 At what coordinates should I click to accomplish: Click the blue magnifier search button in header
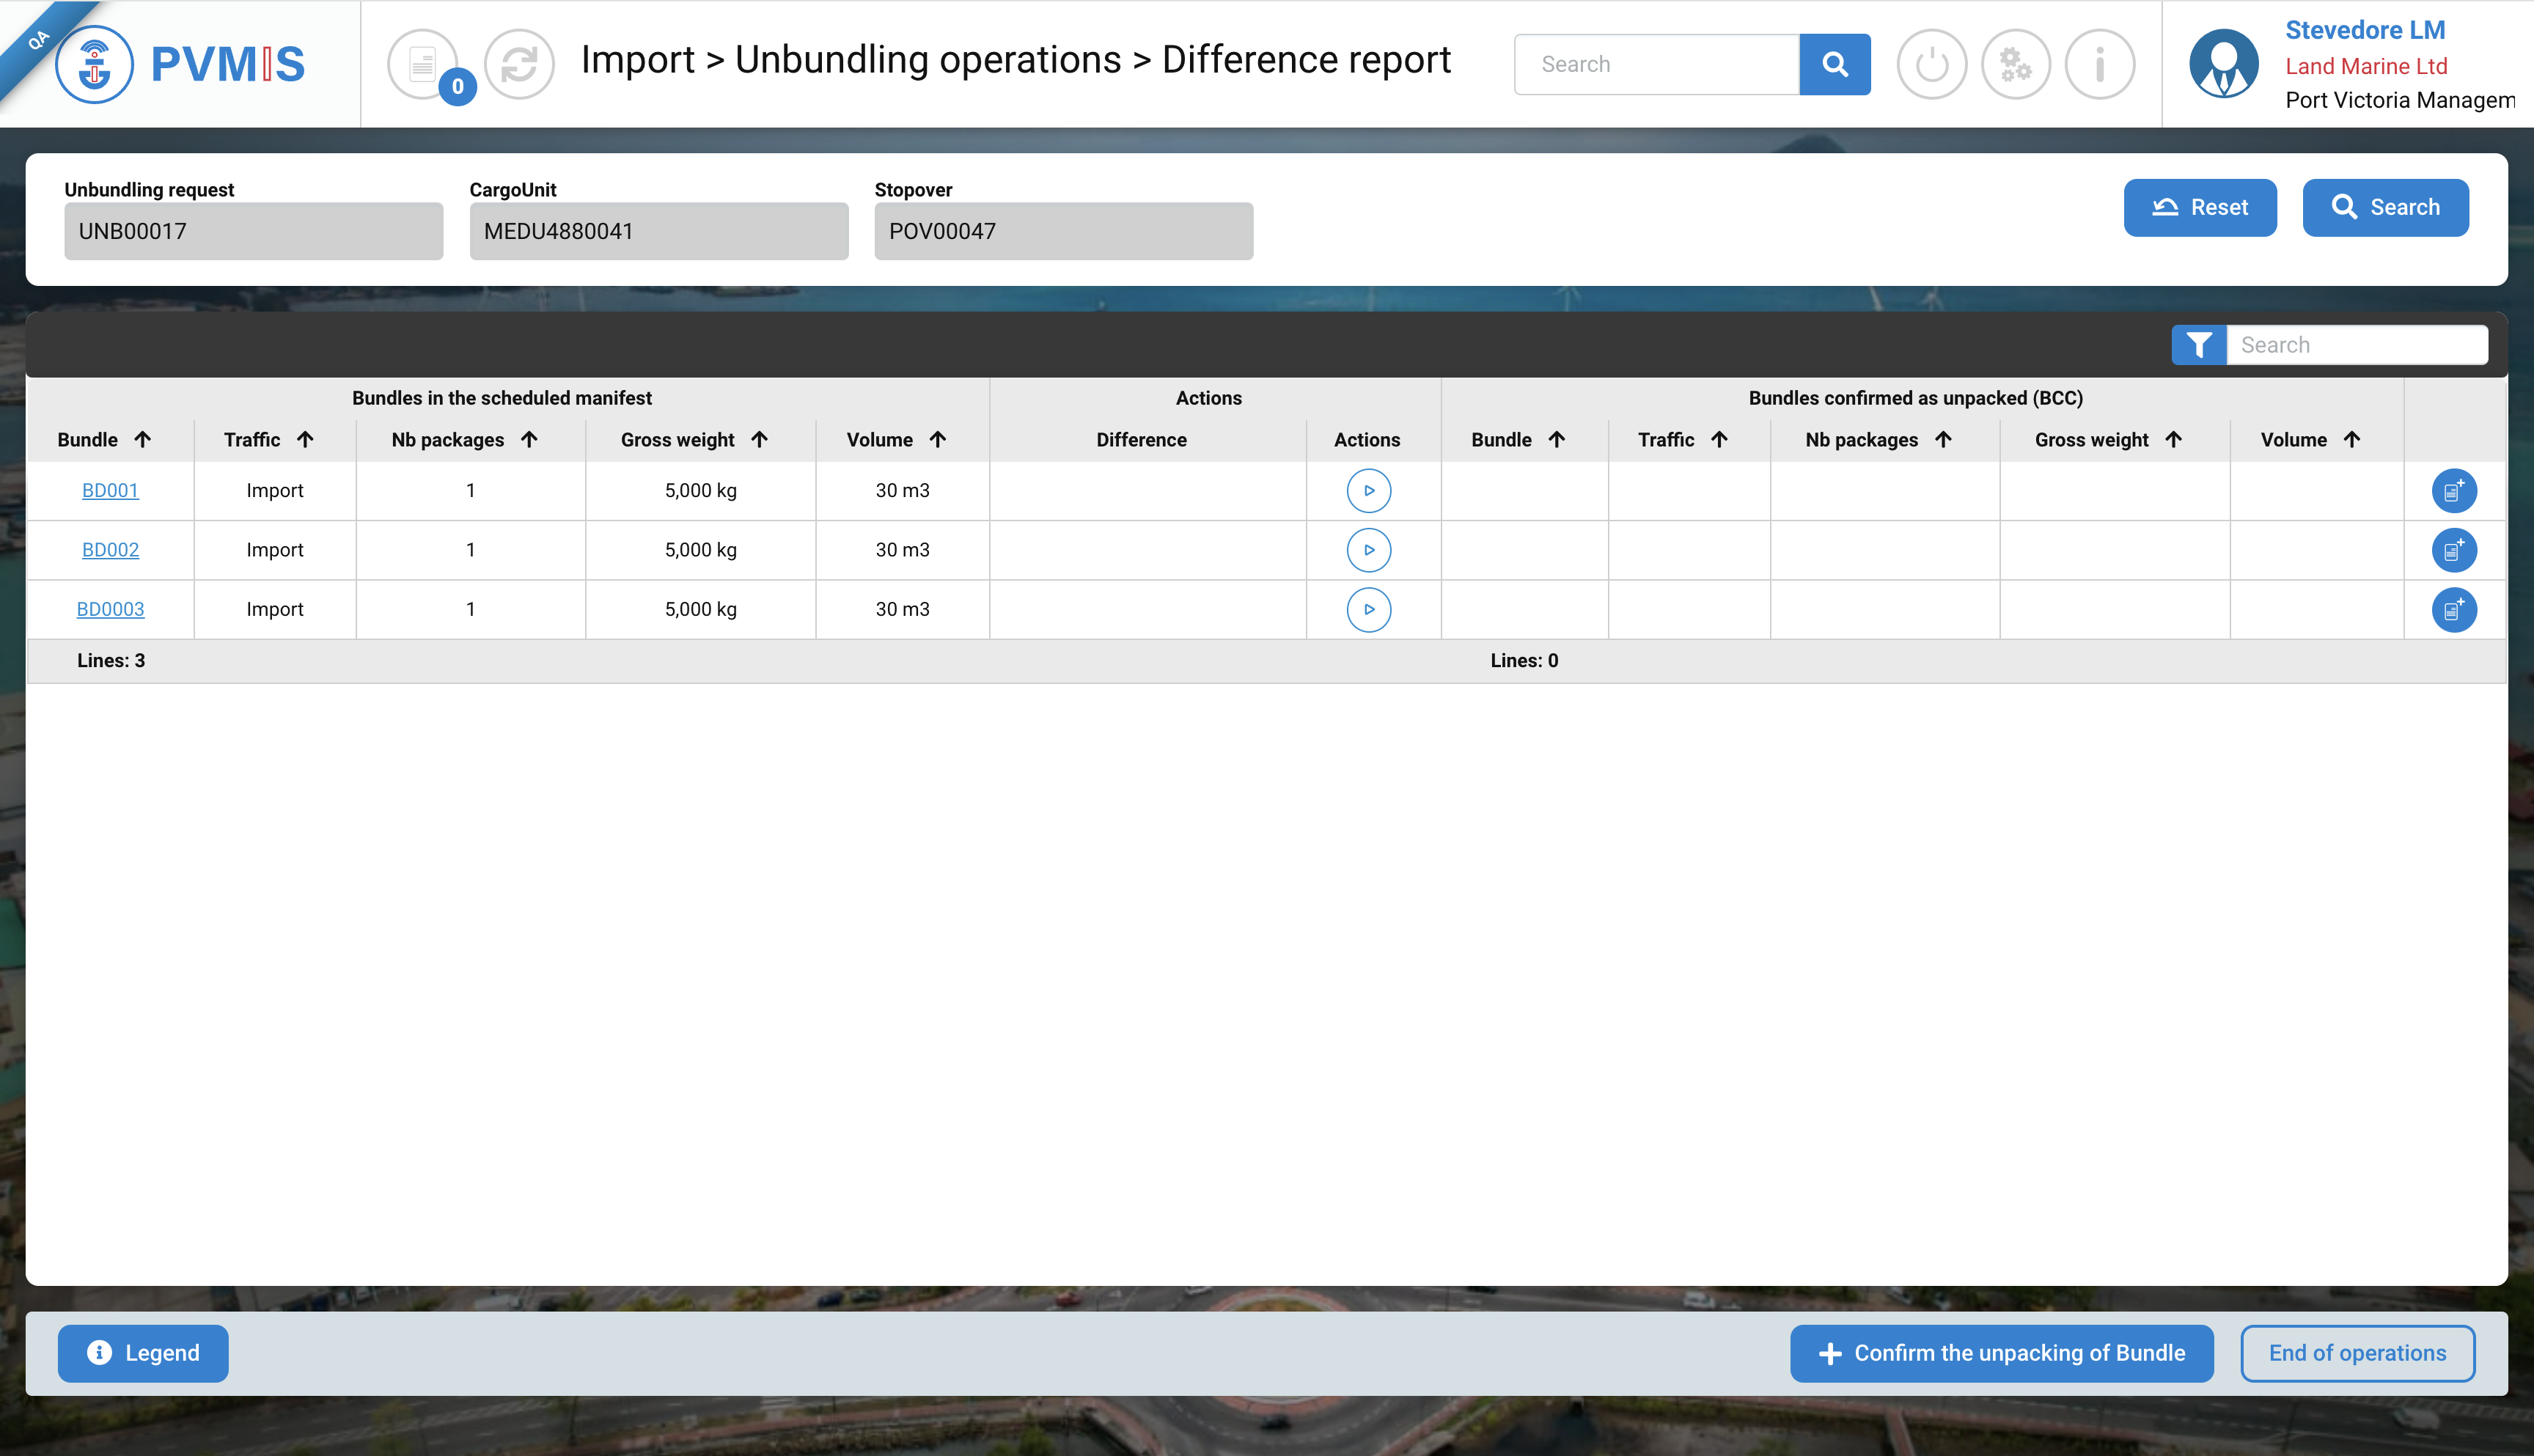(x=1834, y=64)
